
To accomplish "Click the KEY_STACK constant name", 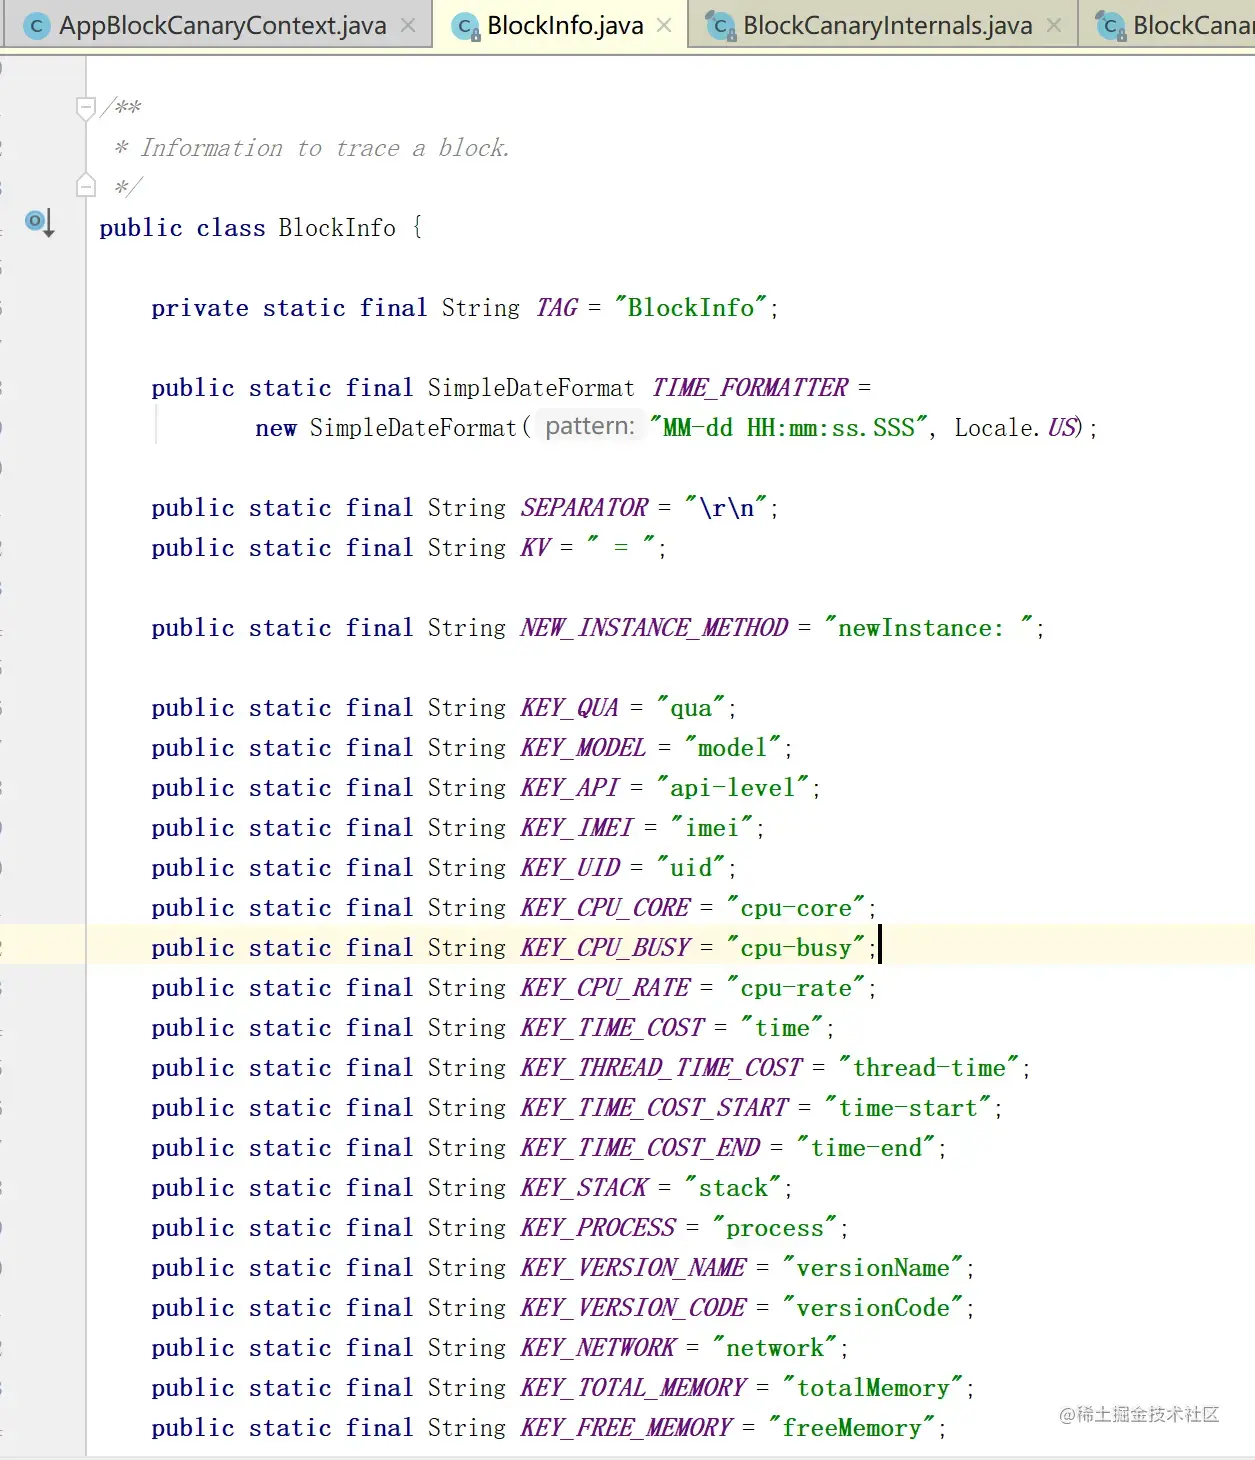I will pyautogui.click(x=581, y=1187).
